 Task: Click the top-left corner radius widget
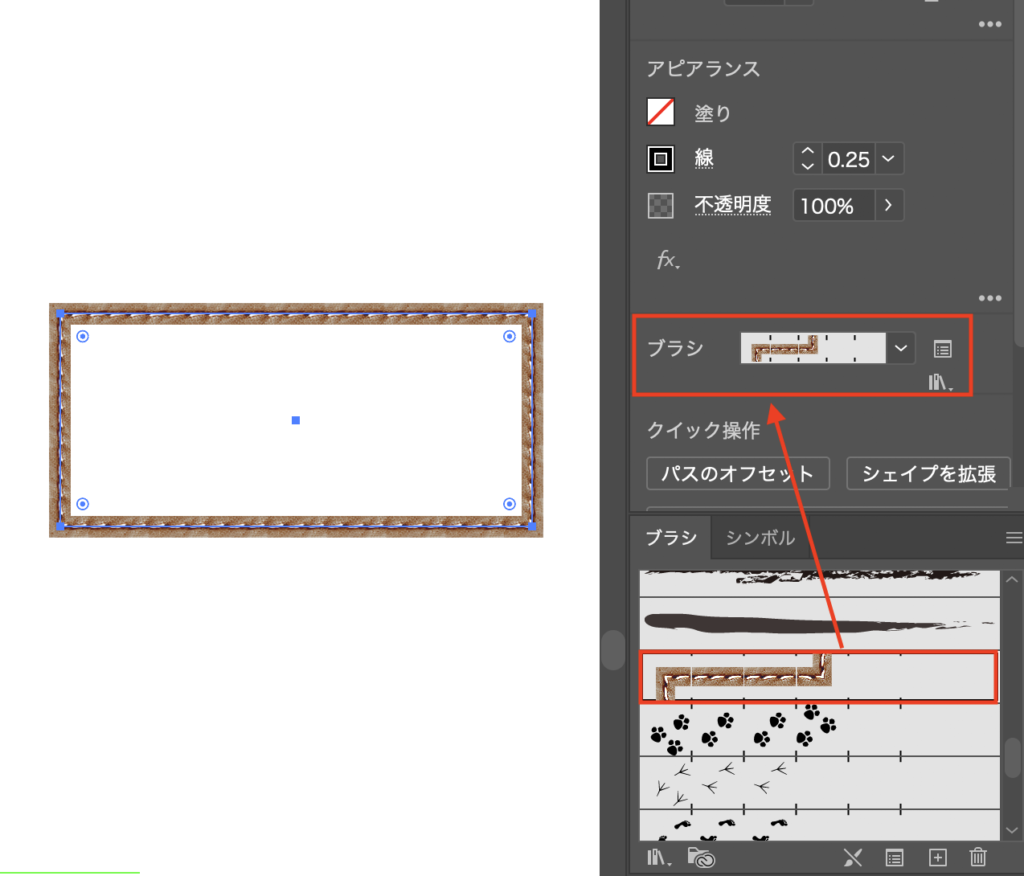pos(82,336)
